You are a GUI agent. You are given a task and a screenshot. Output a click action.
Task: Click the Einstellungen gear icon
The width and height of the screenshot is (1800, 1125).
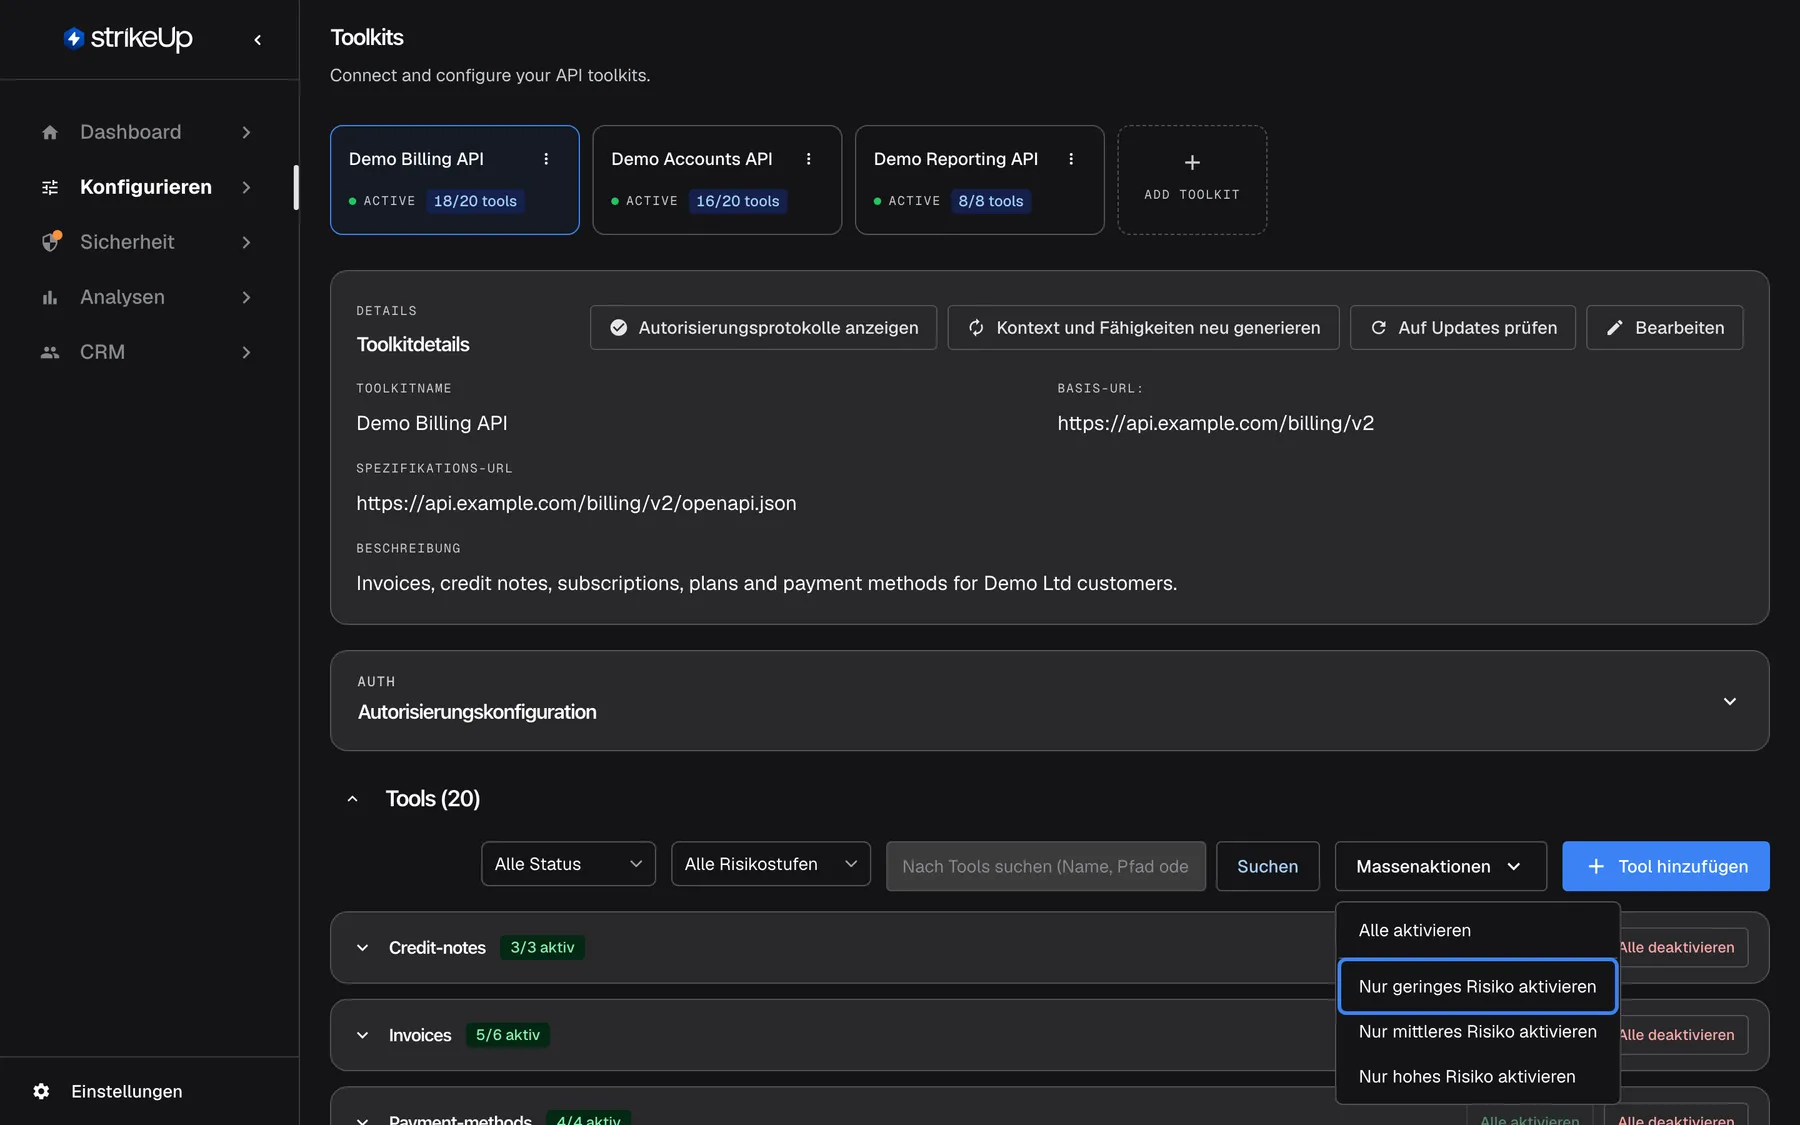pyautogui.click(x=41, y=1091)
